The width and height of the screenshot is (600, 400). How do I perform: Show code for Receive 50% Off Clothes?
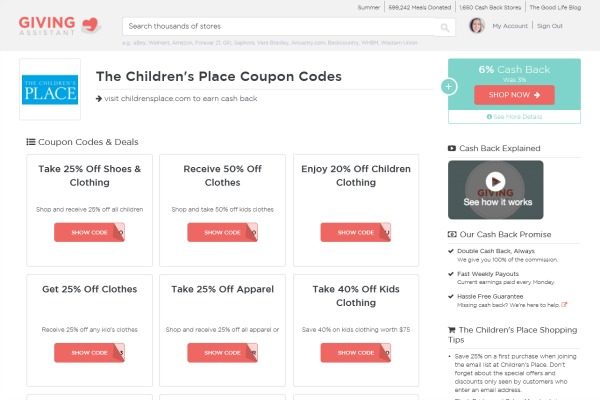click(x=222, y=232)
